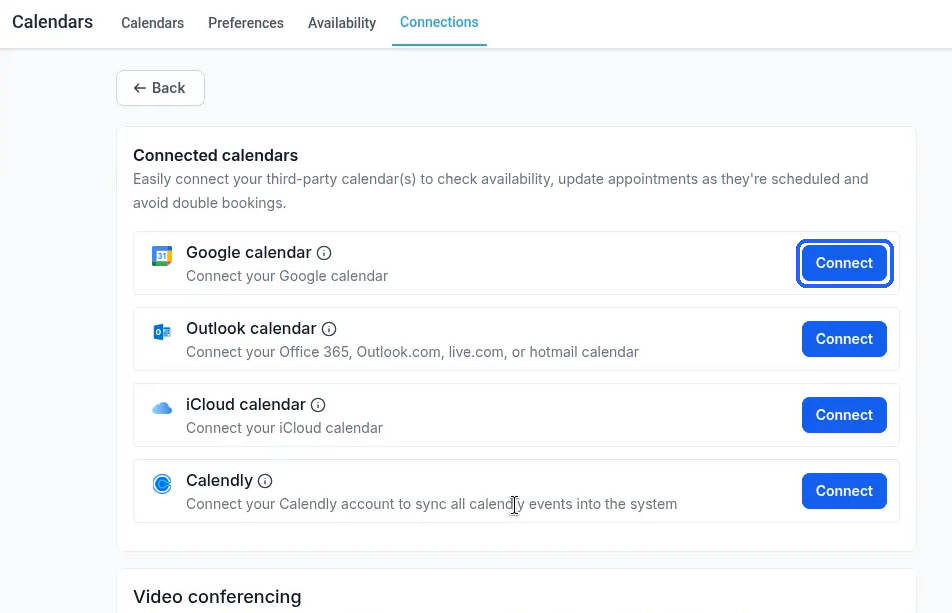Click the Google calendar title text
The image size is (952, 613).
click(248, 252)
